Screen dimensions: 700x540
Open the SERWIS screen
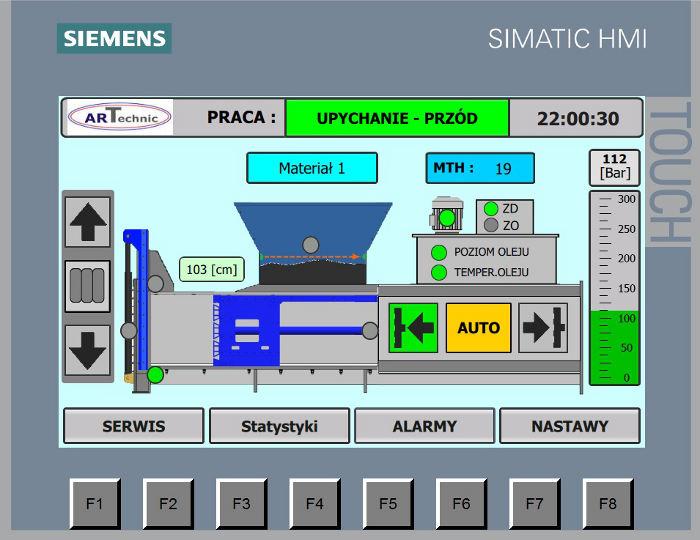133,426
